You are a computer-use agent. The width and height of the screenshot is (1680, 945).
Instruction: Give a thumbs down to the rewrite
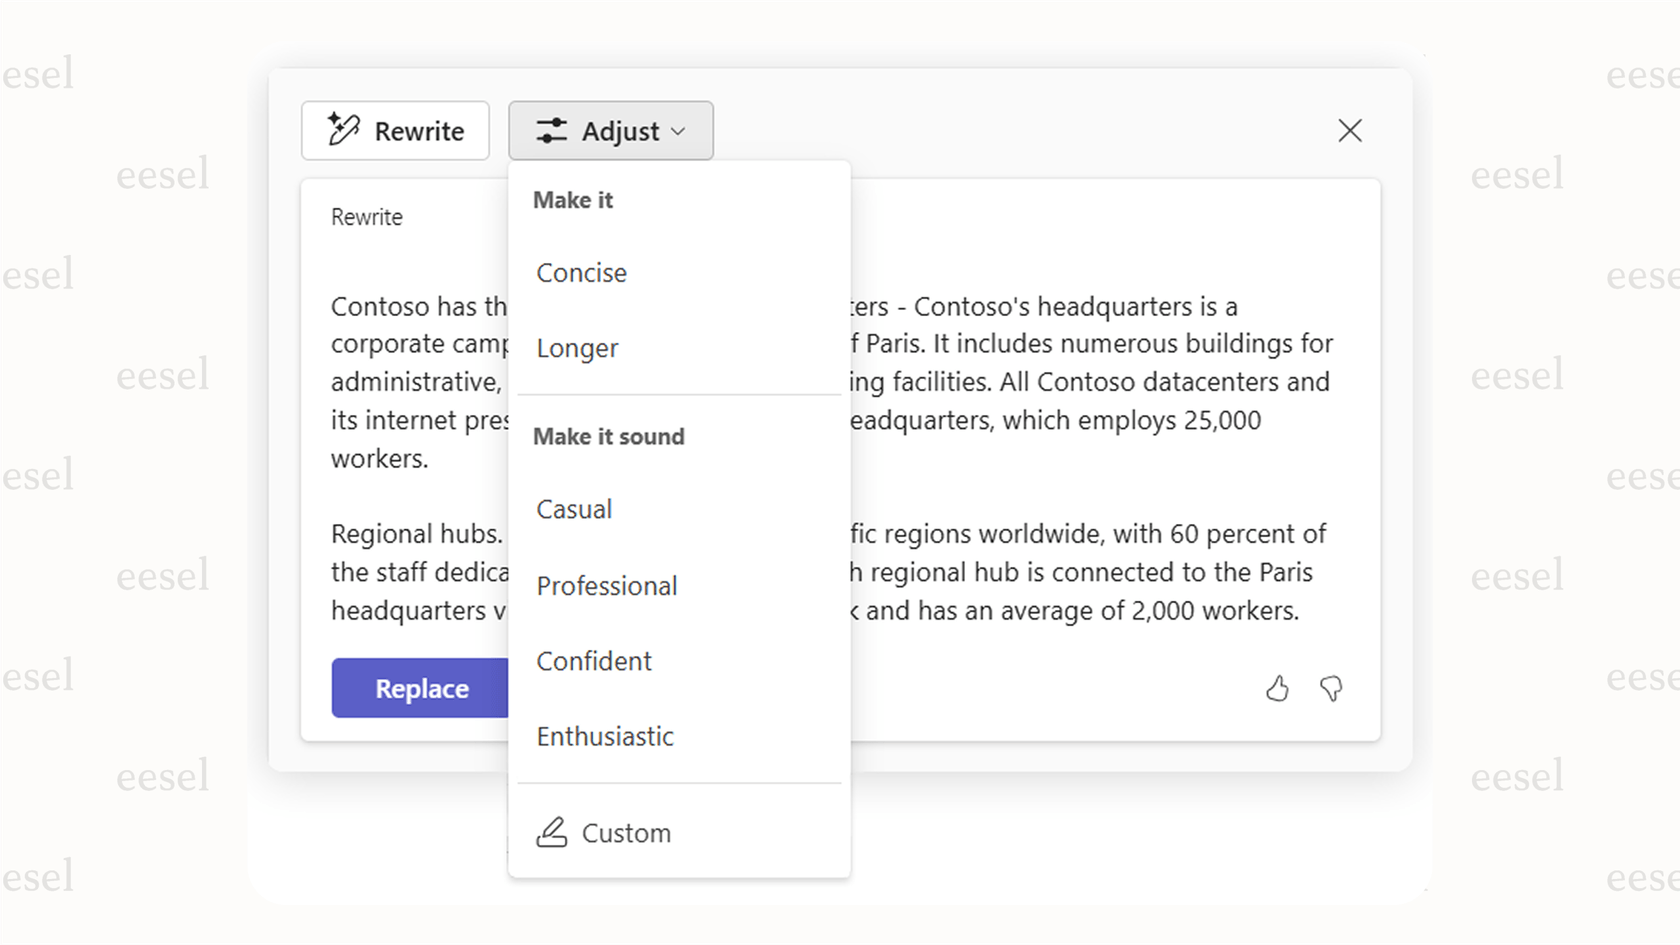click(1332, 688)
